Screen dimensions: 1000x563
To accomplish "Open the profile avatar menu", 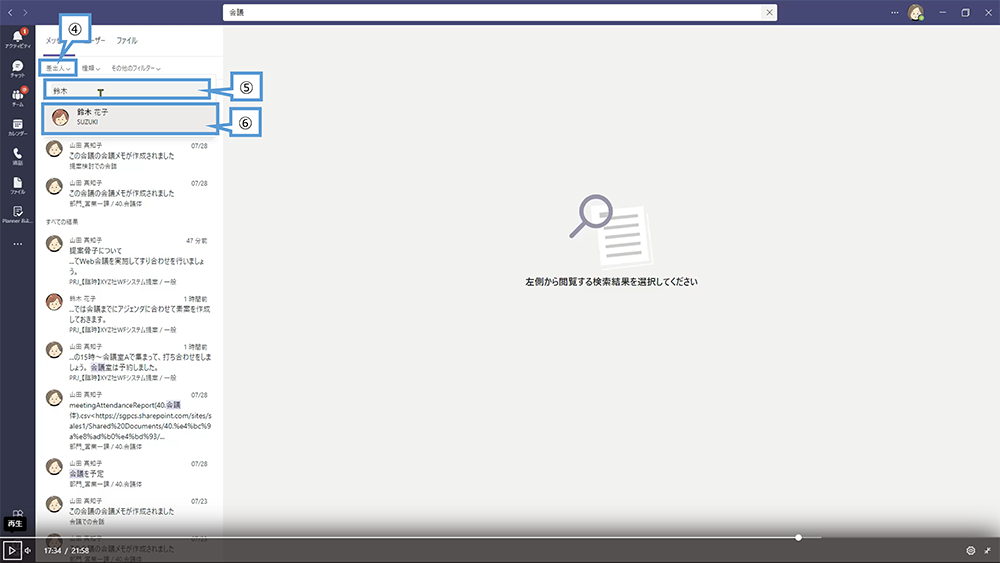I will coord(916,12).
